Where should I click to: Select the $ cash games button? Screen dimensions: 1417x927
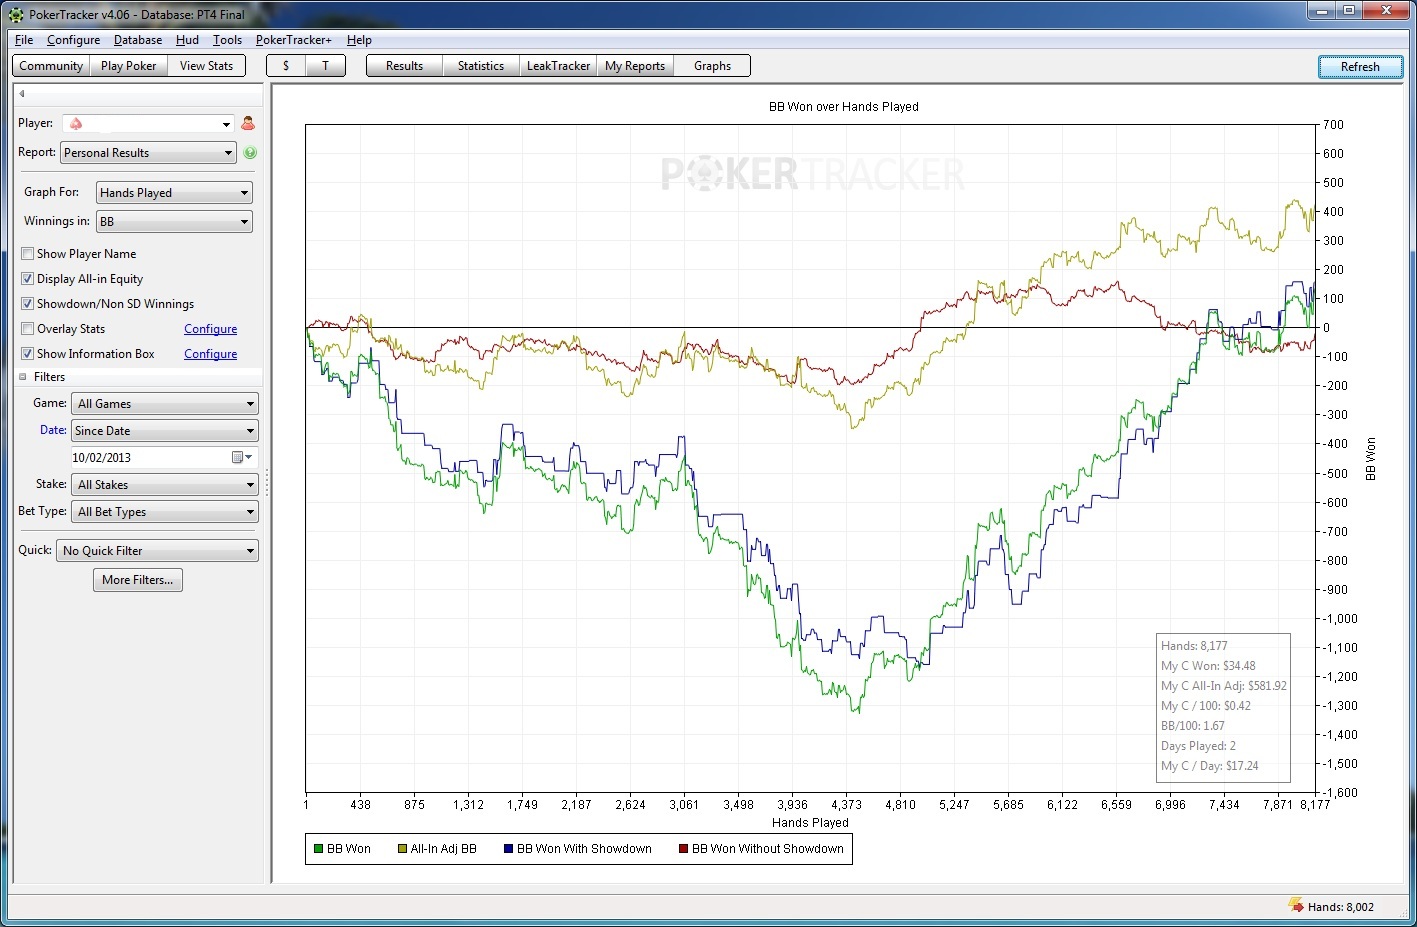(286, 66)
